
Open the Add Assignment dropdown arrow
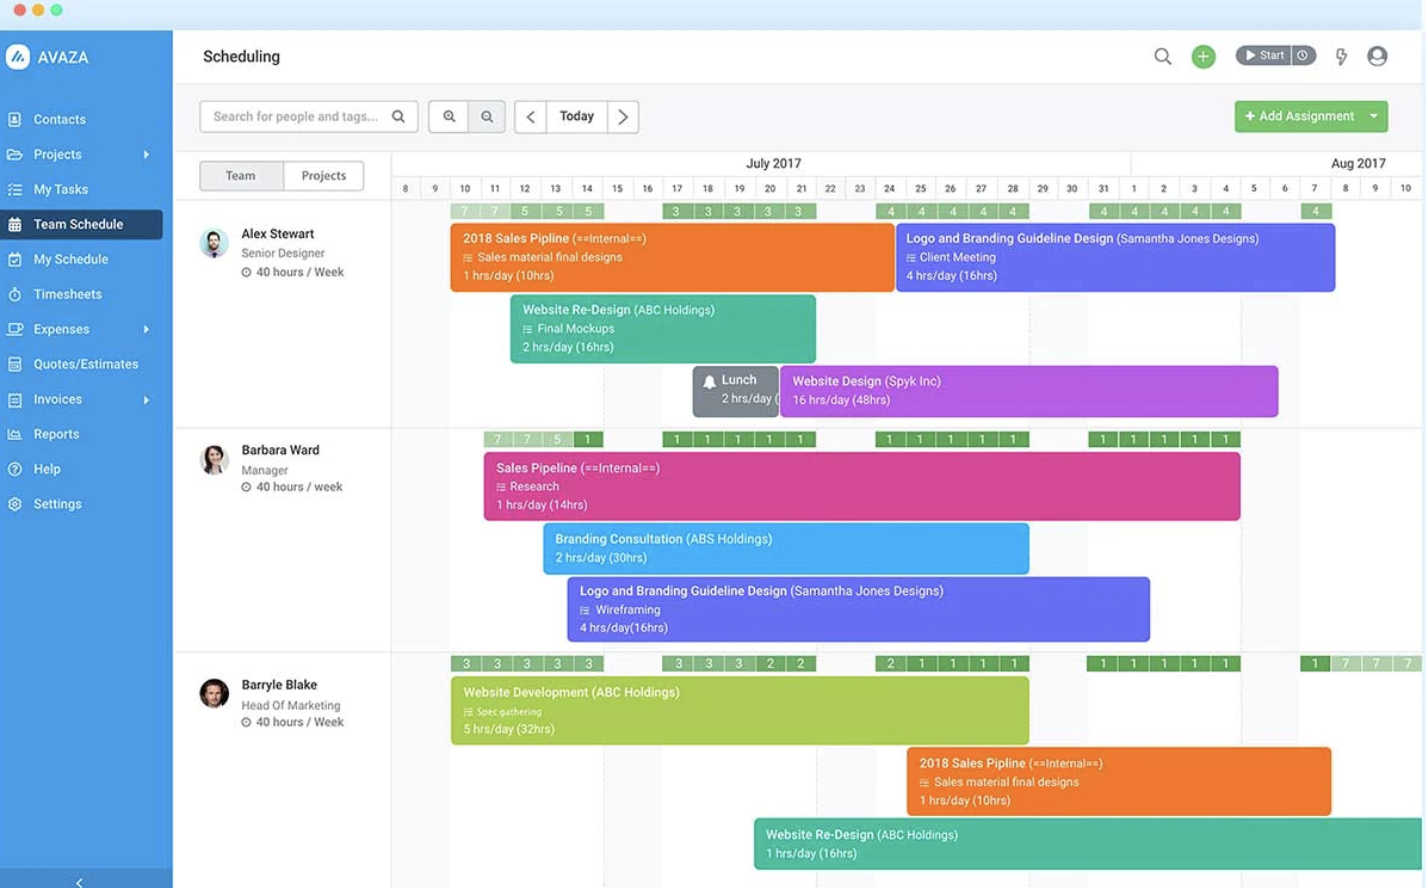[1374, 116]
